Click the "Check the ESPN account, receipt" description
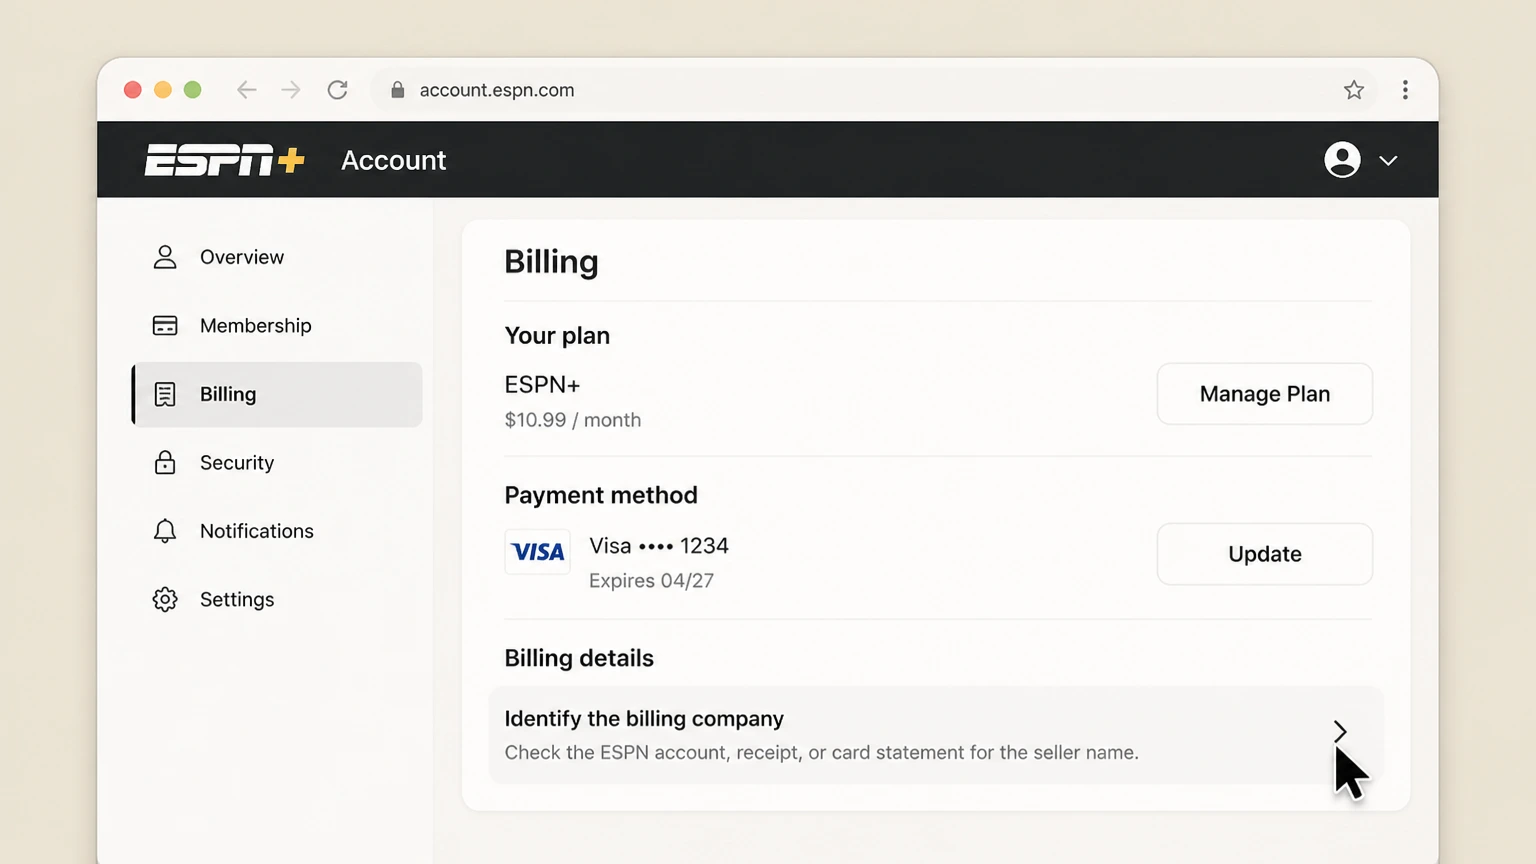Viewport: 1536px width, 864px height. pos(821,752)
